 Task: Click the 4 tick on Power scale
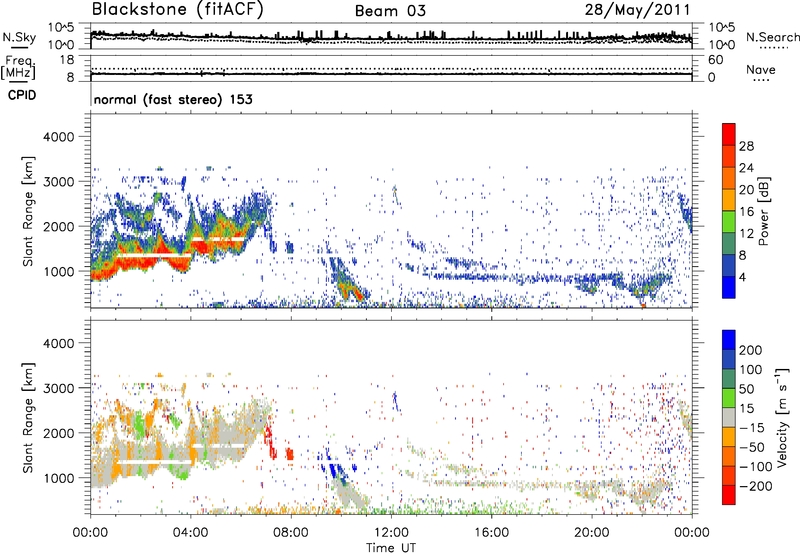[x=742, y=277]
